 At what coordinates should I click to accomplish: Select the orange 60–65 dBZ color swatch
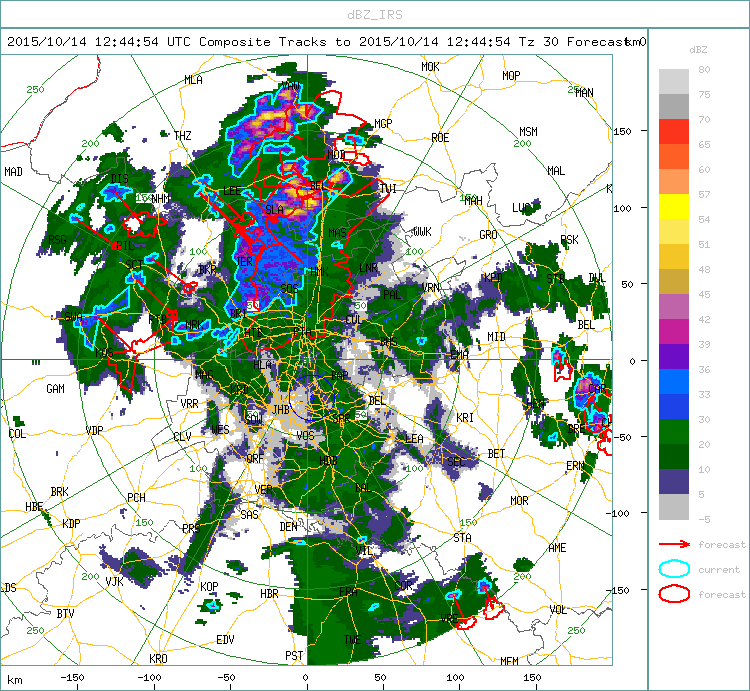click(x=674, y=157)
